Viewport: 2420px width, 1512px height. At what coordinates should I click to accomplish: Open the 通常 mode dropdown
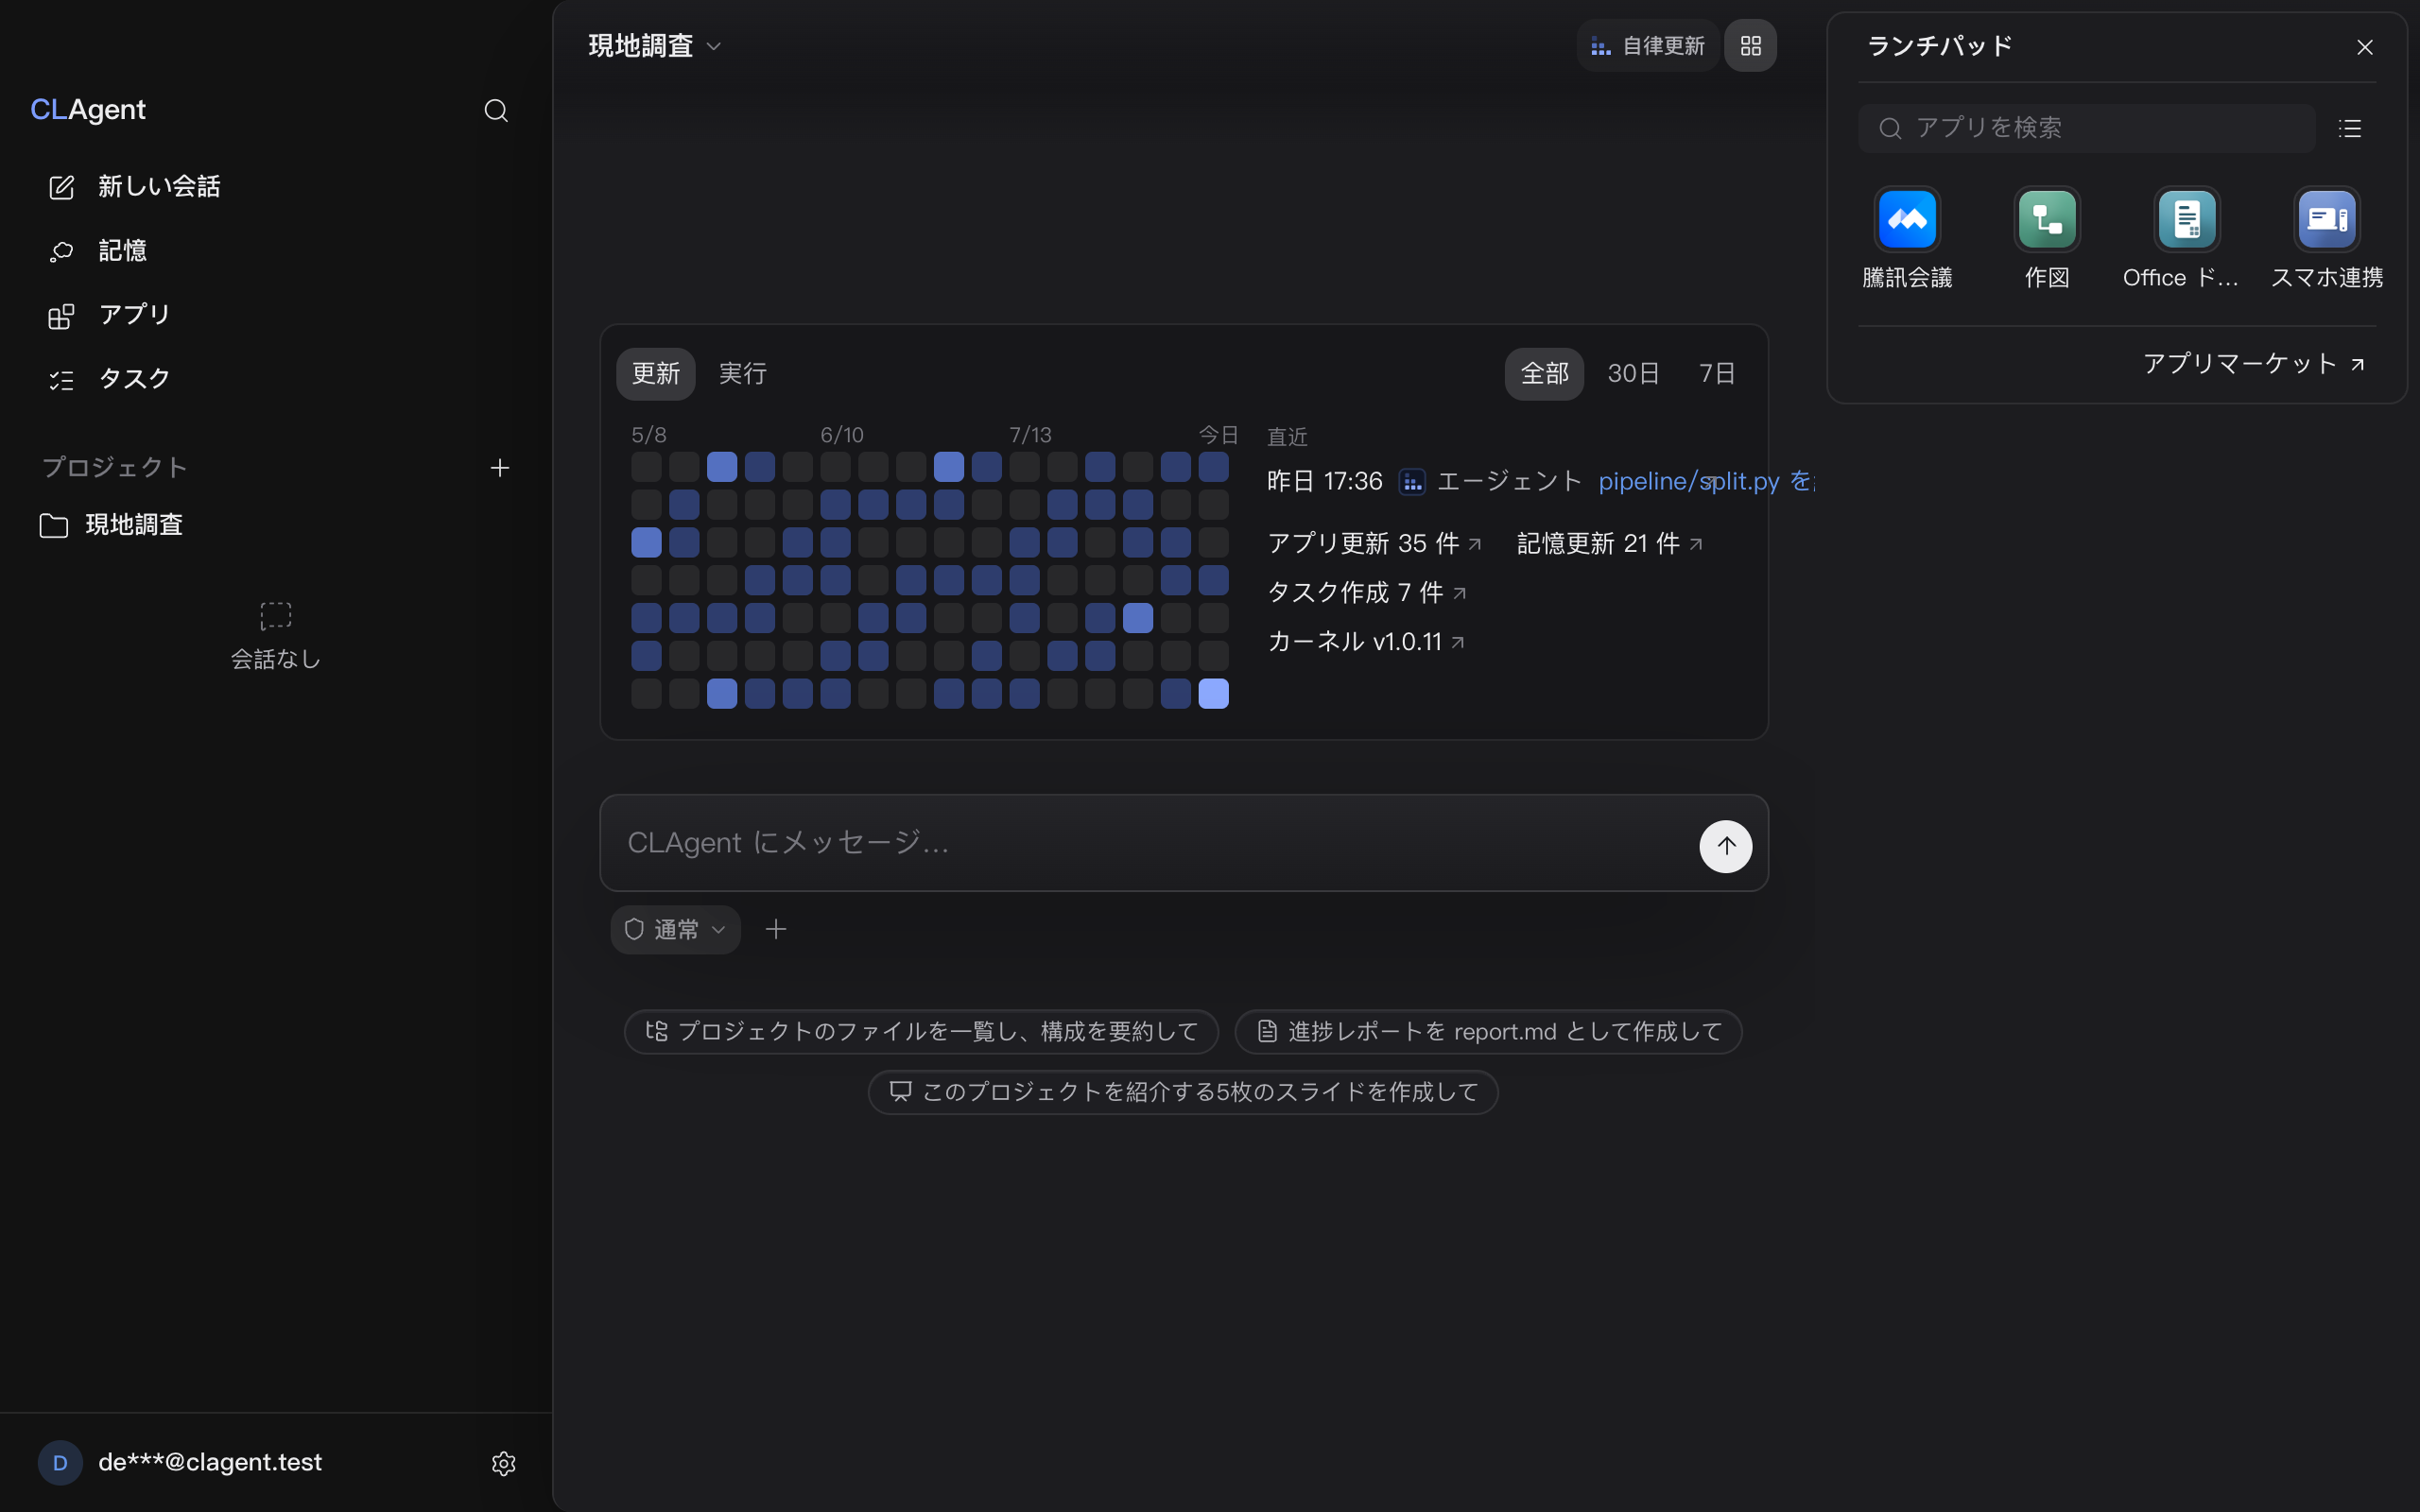point(675,930)
